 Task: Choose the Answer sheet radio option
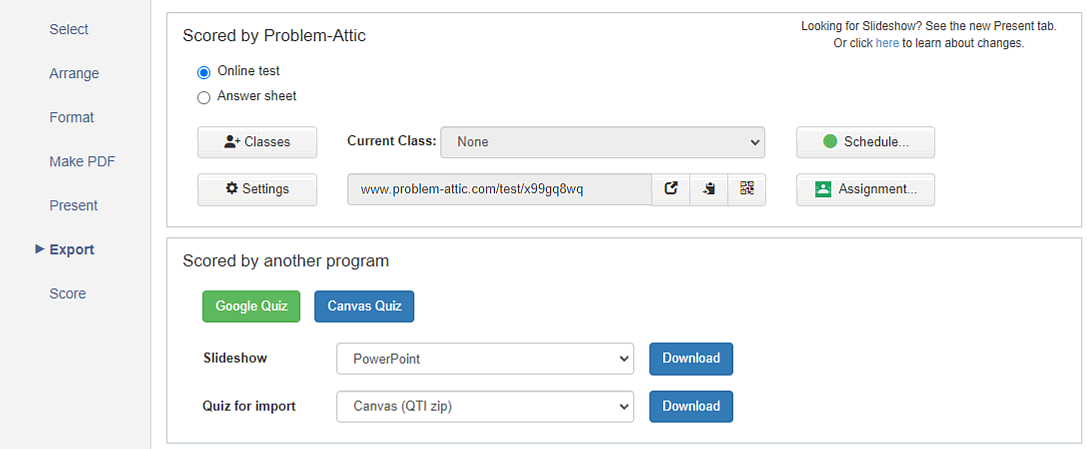(204, 98)
